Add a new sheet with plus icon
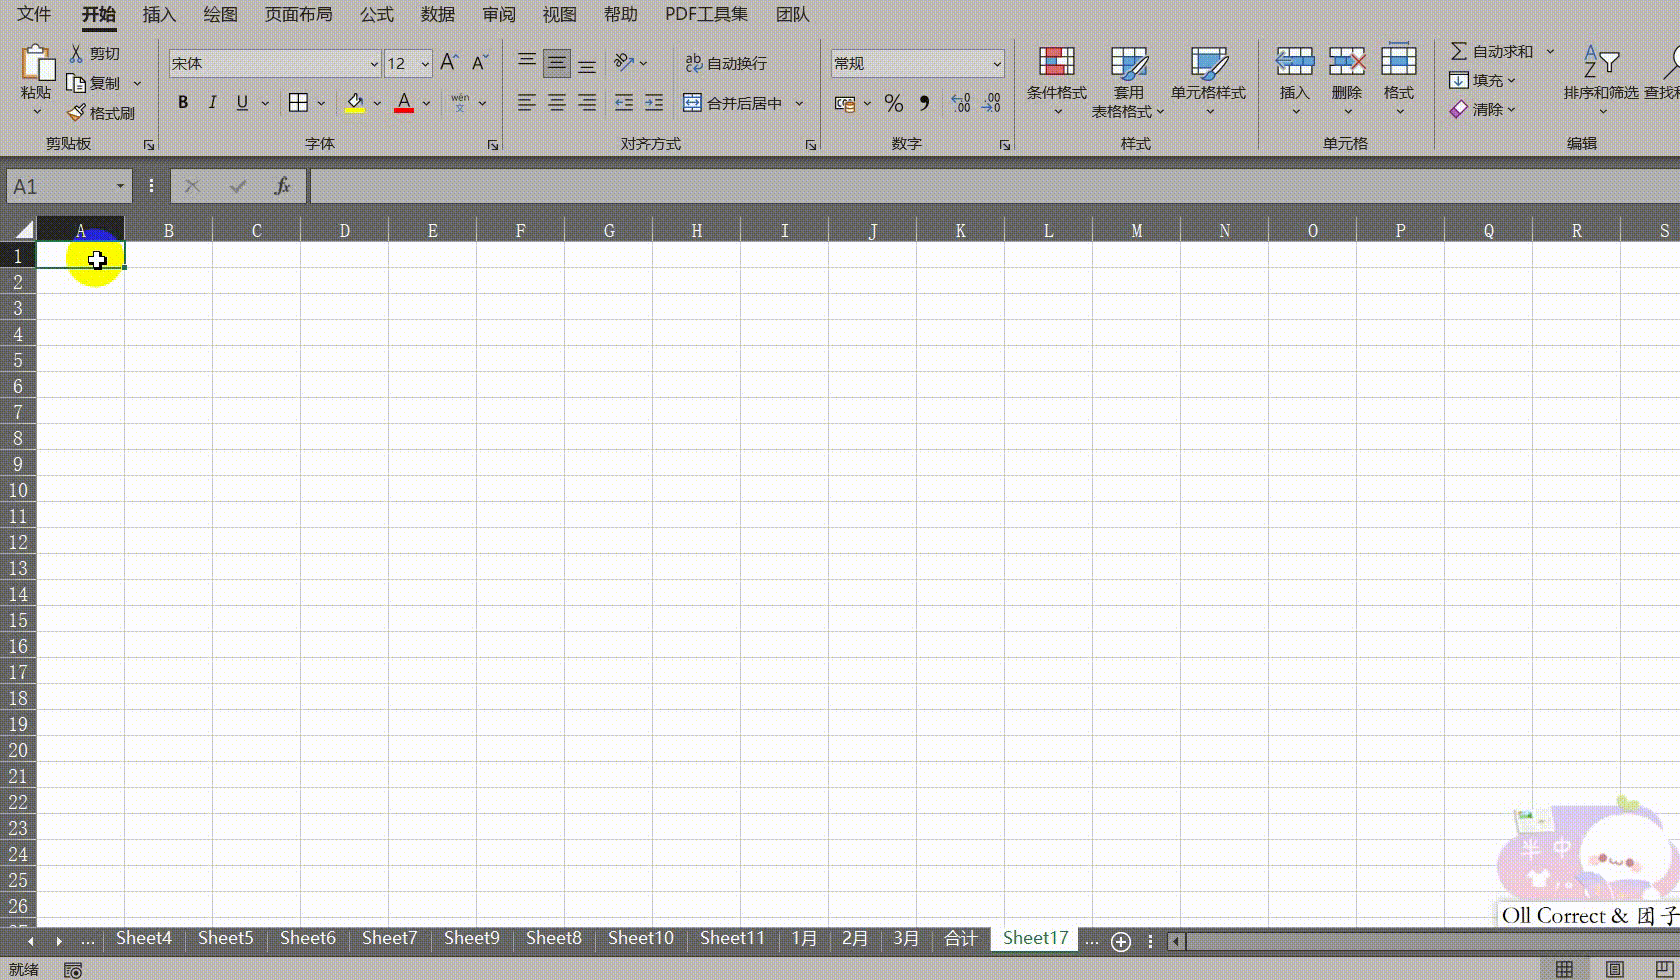Viewport: 1680px width, 980px height. pos(1121,941)
